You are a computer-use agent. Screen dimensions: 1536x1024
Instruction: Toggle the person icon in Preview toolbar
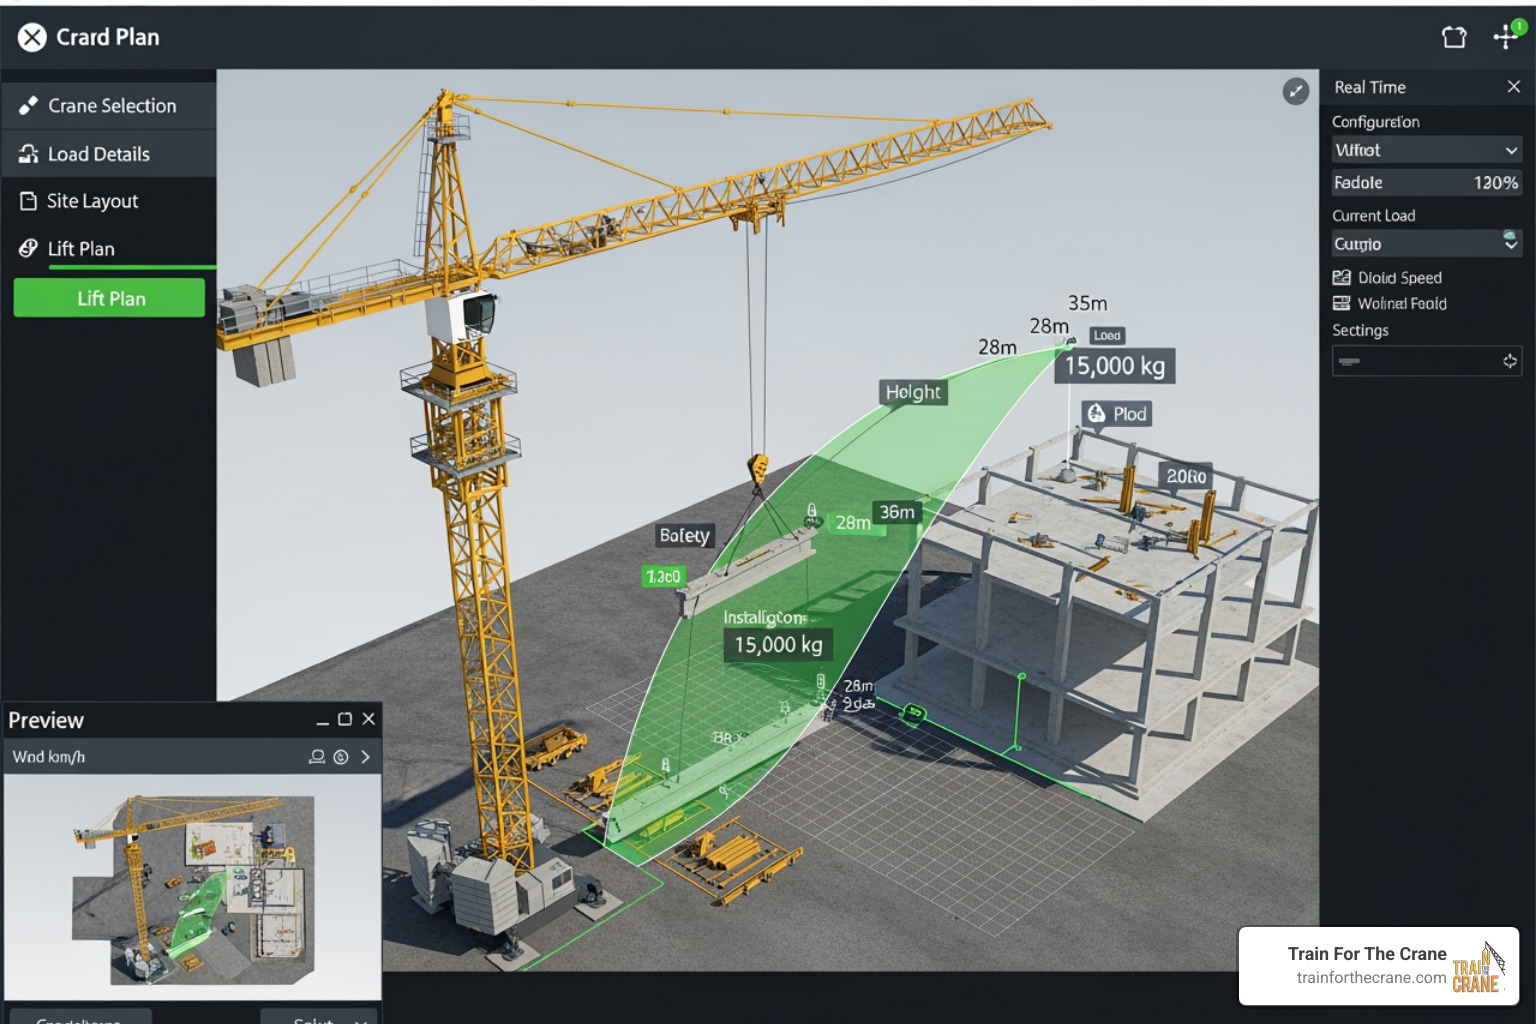pyautogui.click(x=316, y=757)
